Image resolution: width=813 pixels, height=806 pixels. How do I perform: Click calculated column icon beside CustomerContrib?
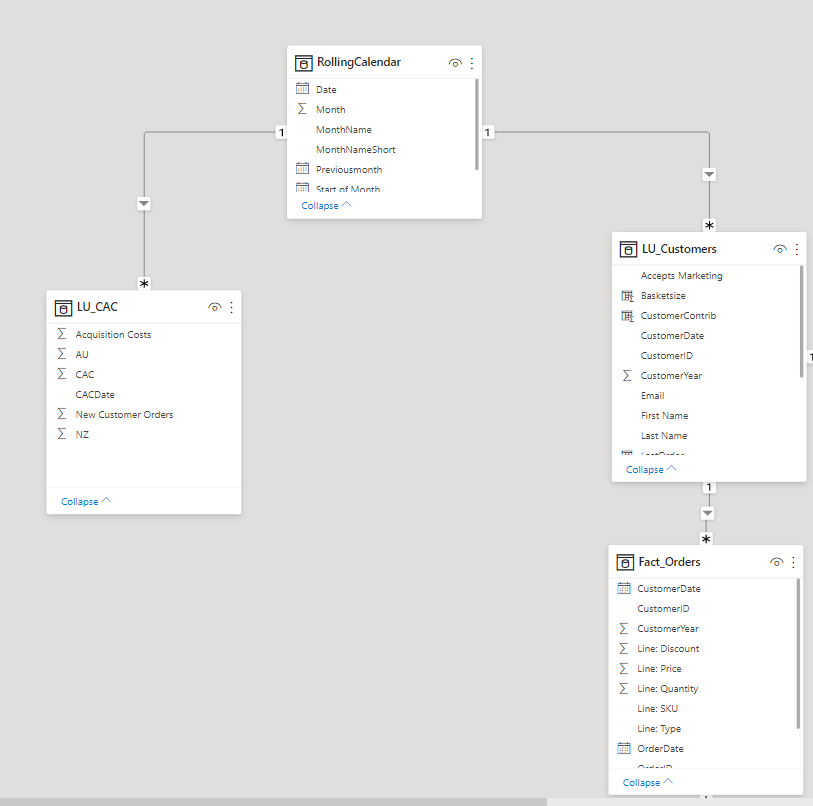627,316
